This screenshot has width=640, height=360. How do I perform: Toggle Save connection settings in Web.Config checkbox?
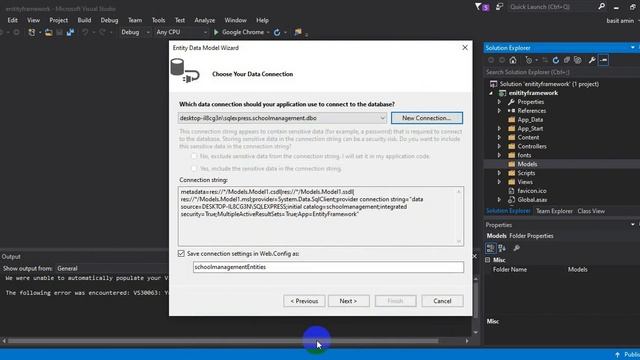tap(181, 253)
